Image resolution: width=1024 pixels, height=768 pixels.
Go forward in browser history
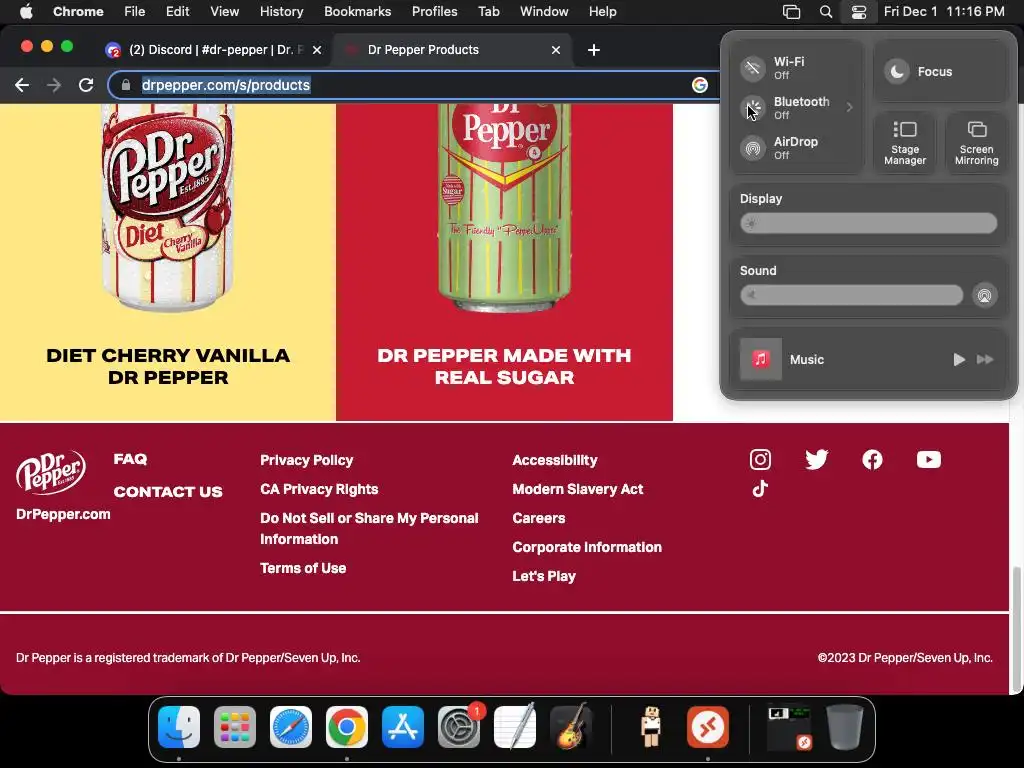[x=54, y=85]
